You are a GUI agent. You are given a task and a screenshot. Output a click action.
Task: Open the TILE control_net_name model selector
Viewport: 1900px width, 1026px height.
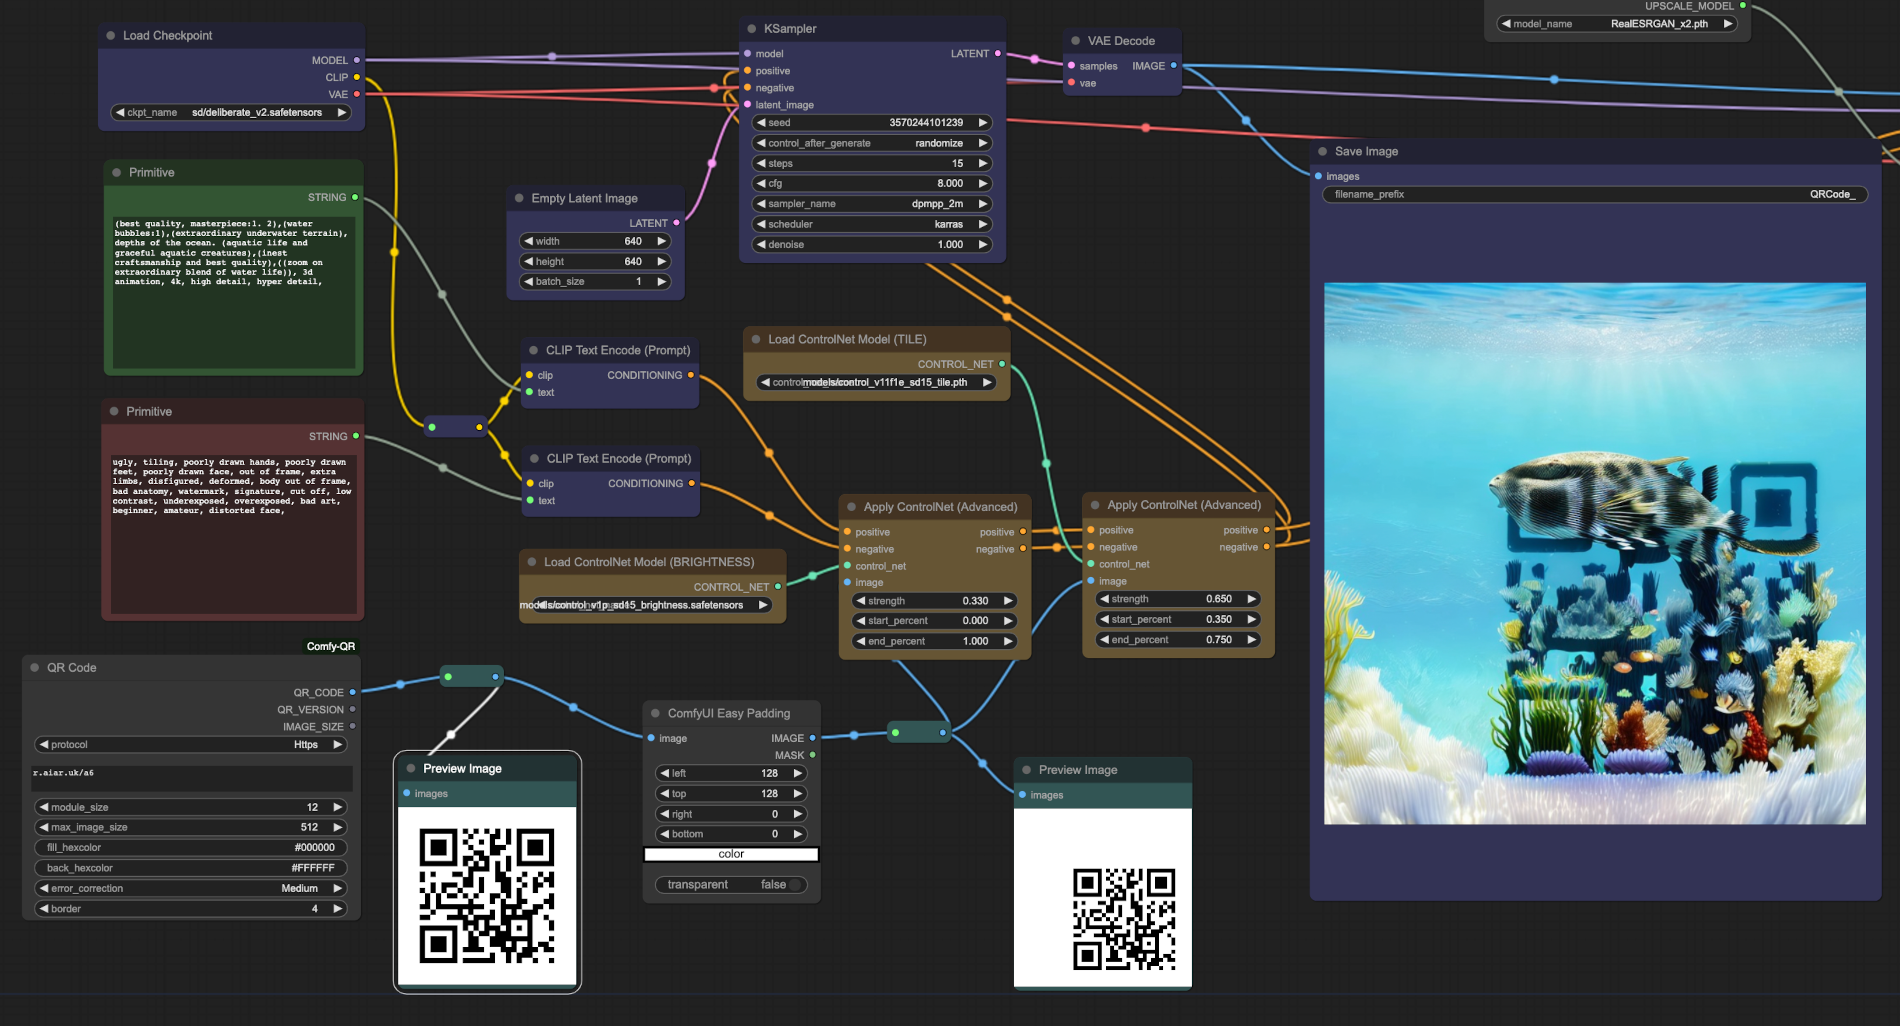point(875,382)
